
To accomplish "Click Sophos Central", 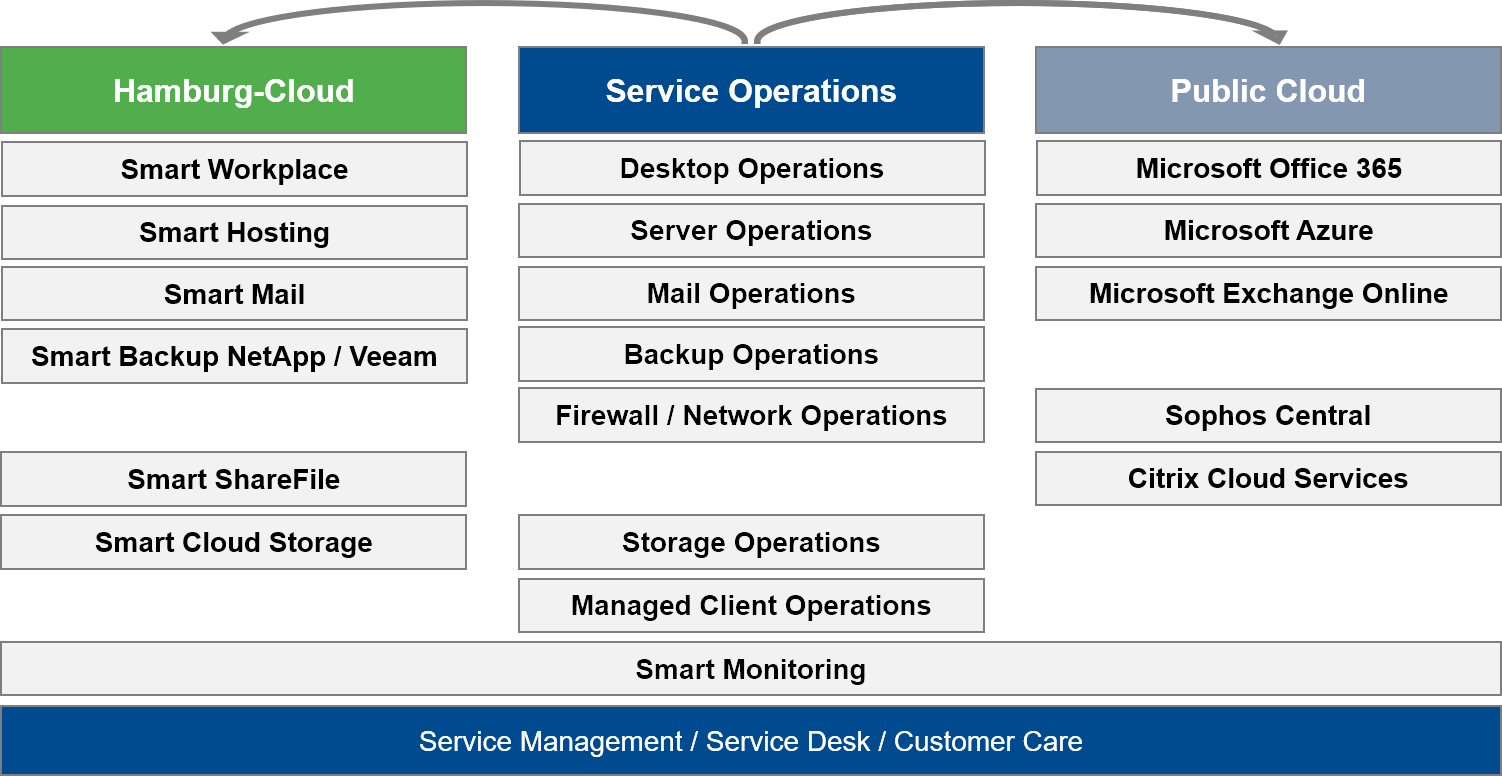I will (x=1268, y=415).
